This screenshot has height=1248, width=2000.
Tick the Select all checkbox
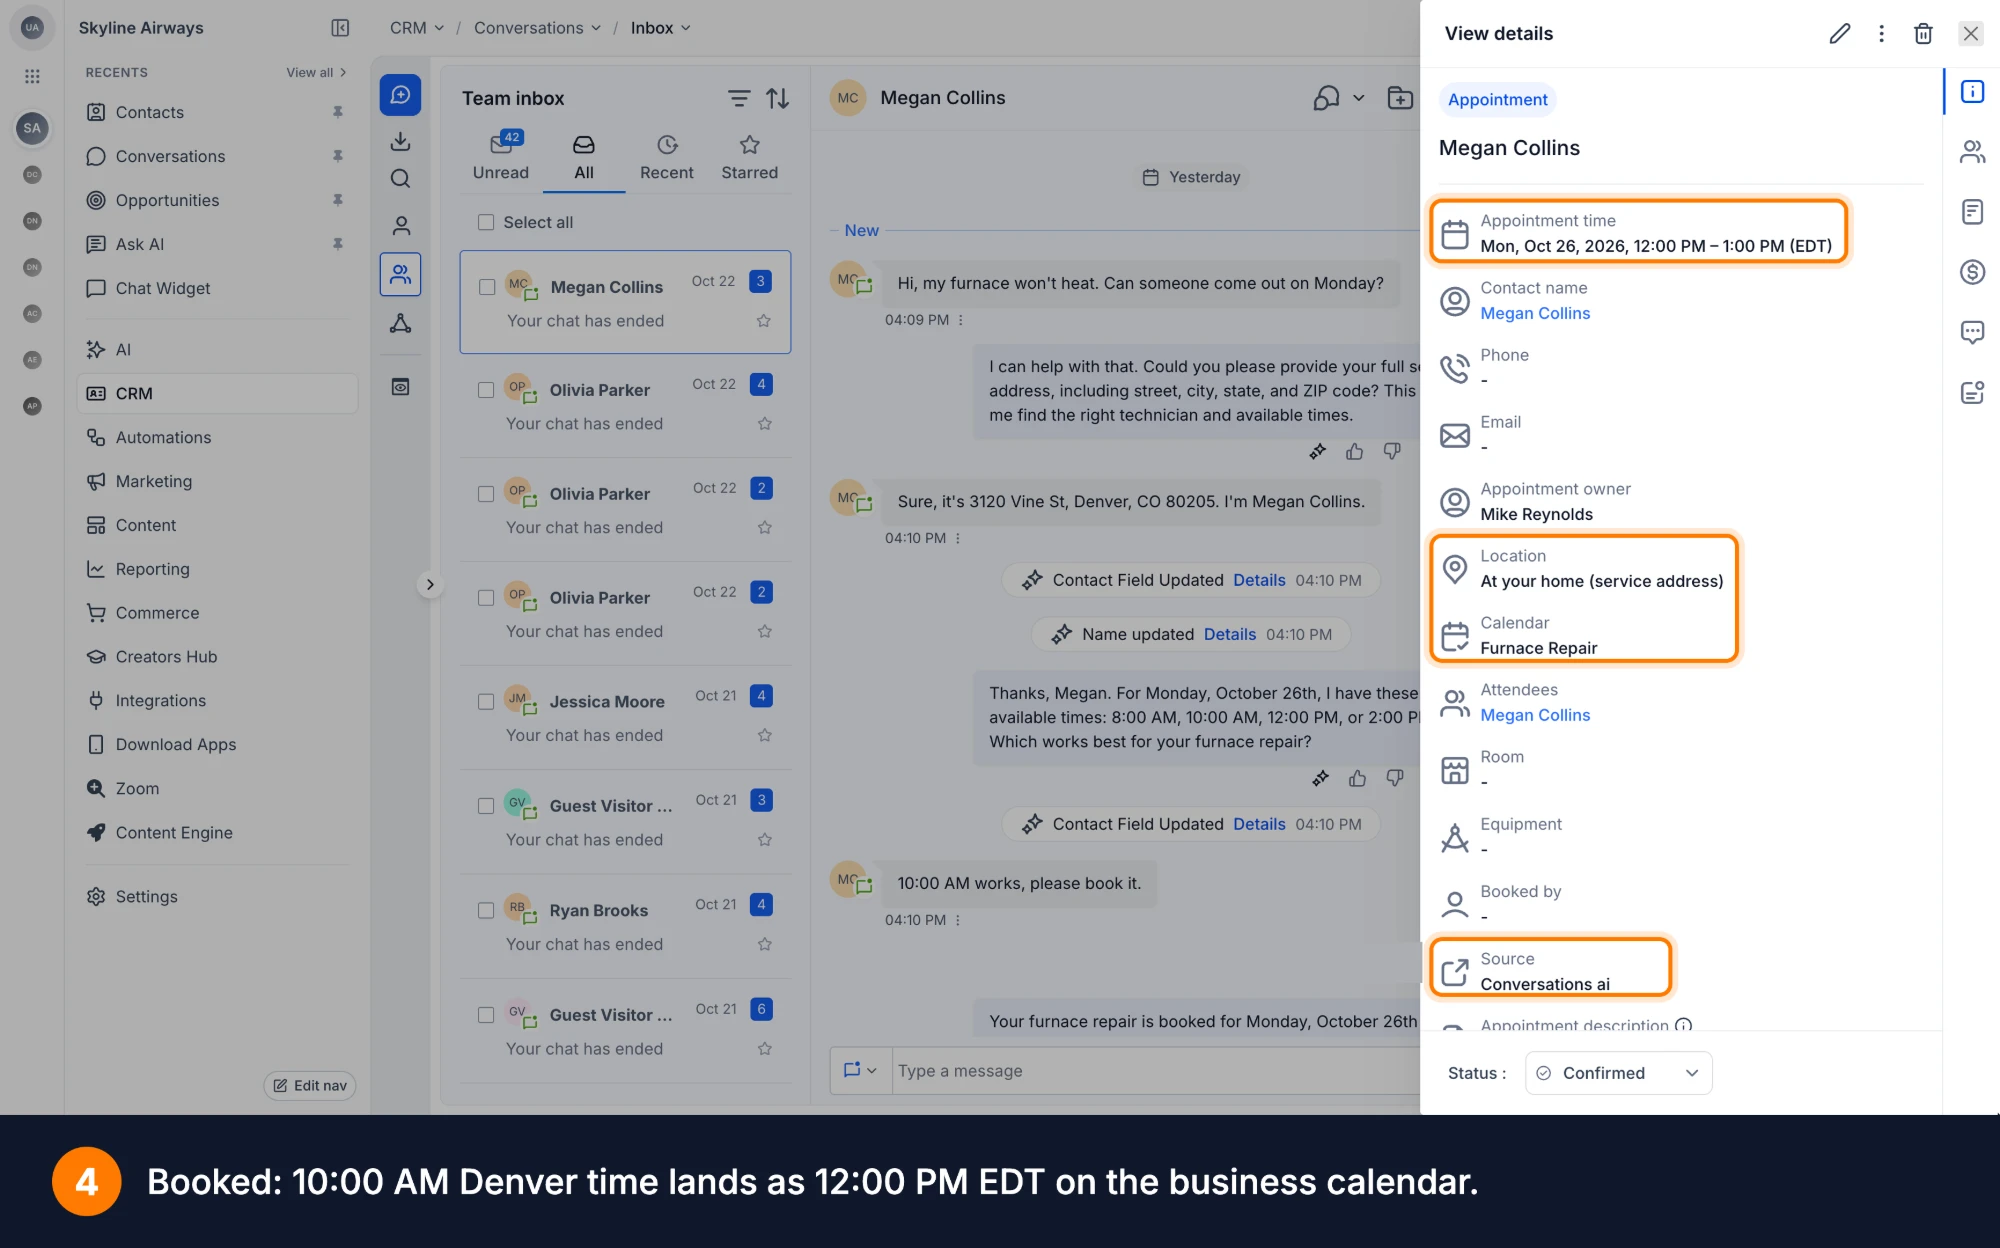coord(486,222)
